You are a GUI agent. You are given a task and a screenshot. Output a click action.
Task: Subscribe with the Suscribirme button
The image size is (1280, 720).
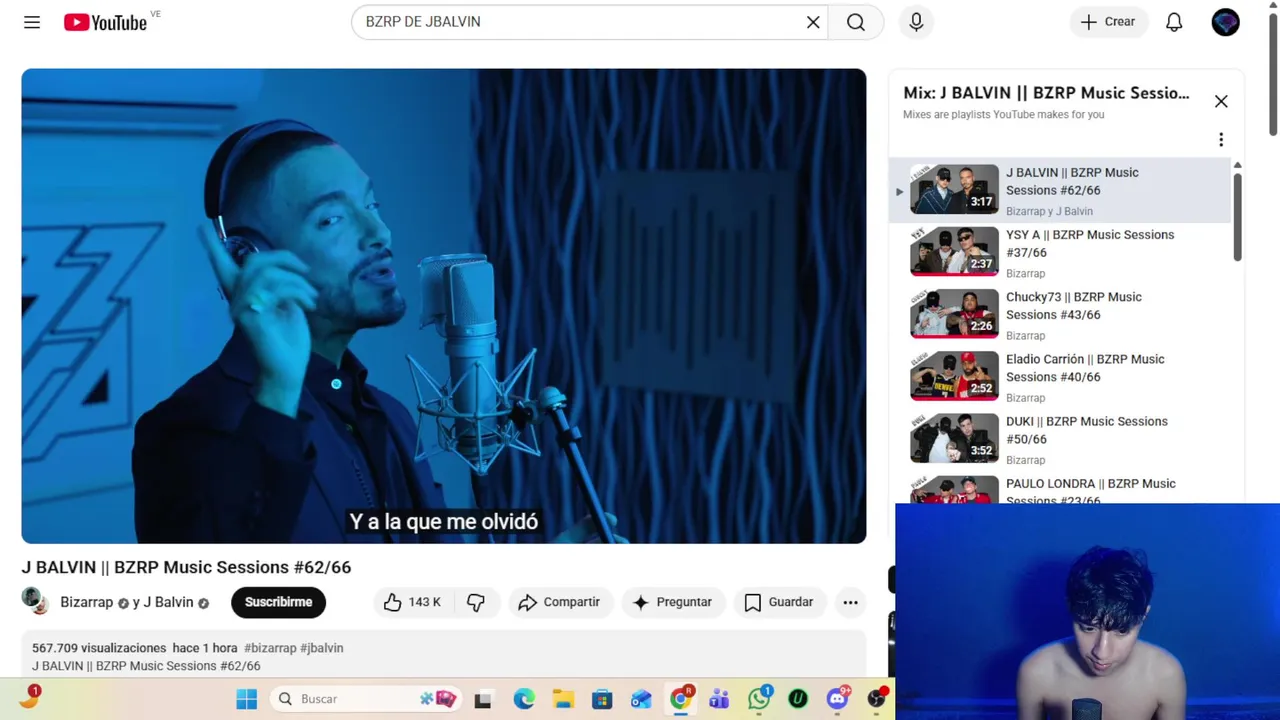278,602
